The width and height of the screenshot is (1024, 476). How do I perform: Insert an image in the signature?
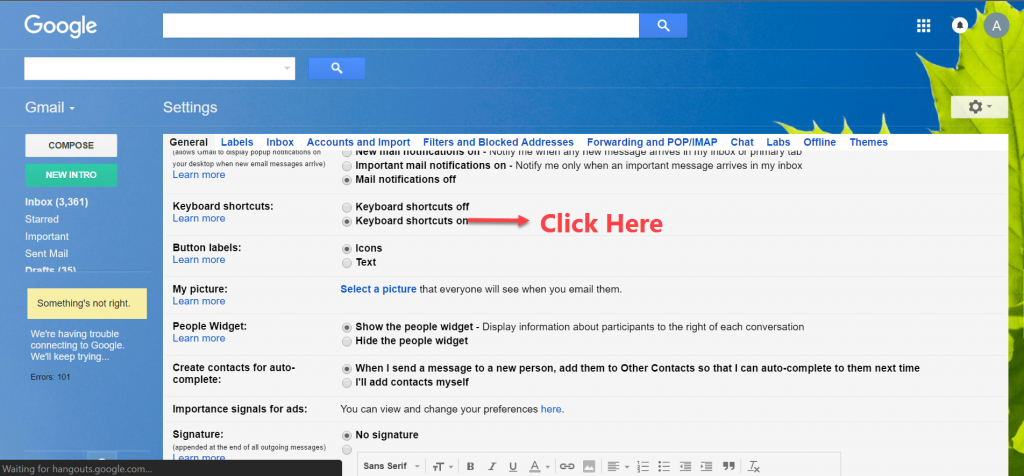588,466
